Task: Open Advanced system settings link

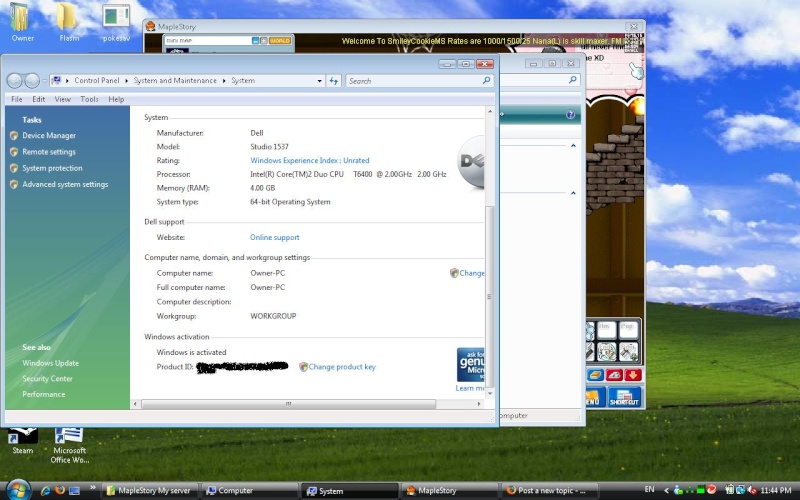Action: tap(65, 185)
